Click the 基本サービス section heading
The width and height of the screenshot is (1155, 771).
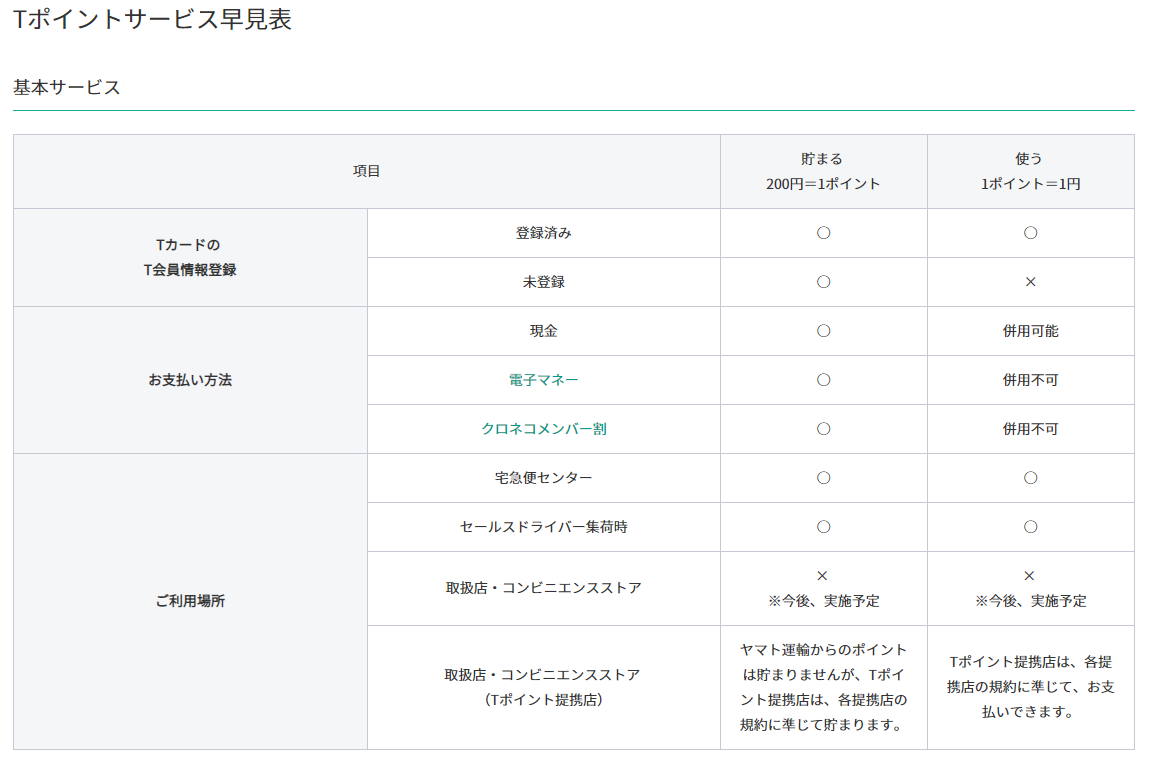click(67, 88)
